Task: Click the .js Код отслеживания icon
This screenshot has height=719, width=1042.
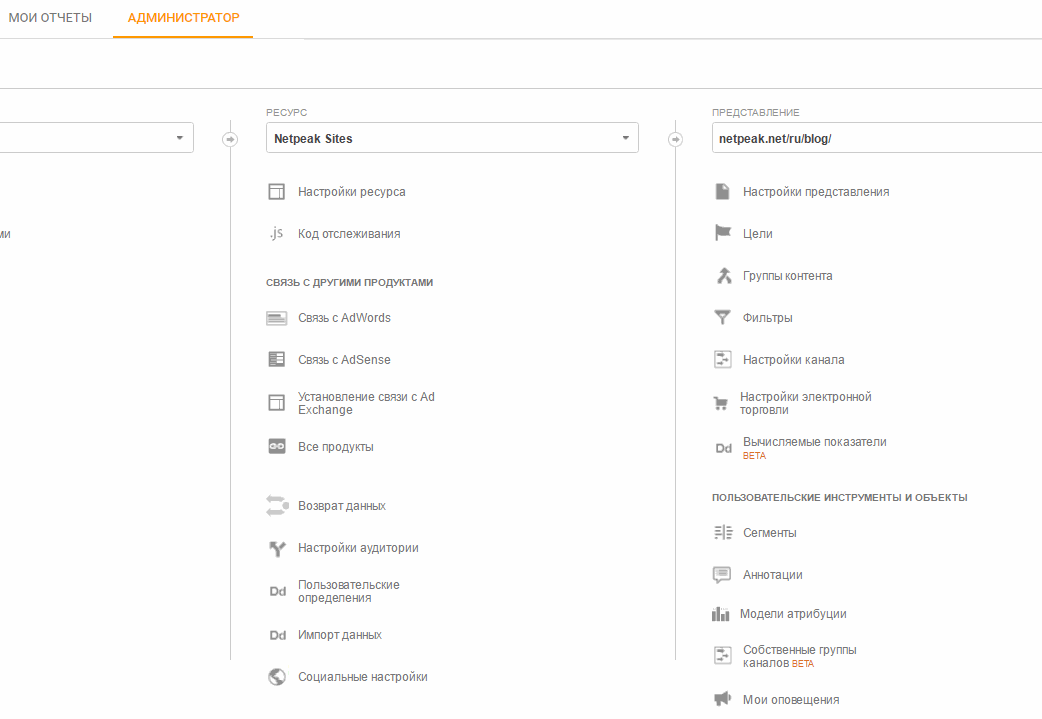Action: click(276, 233)
